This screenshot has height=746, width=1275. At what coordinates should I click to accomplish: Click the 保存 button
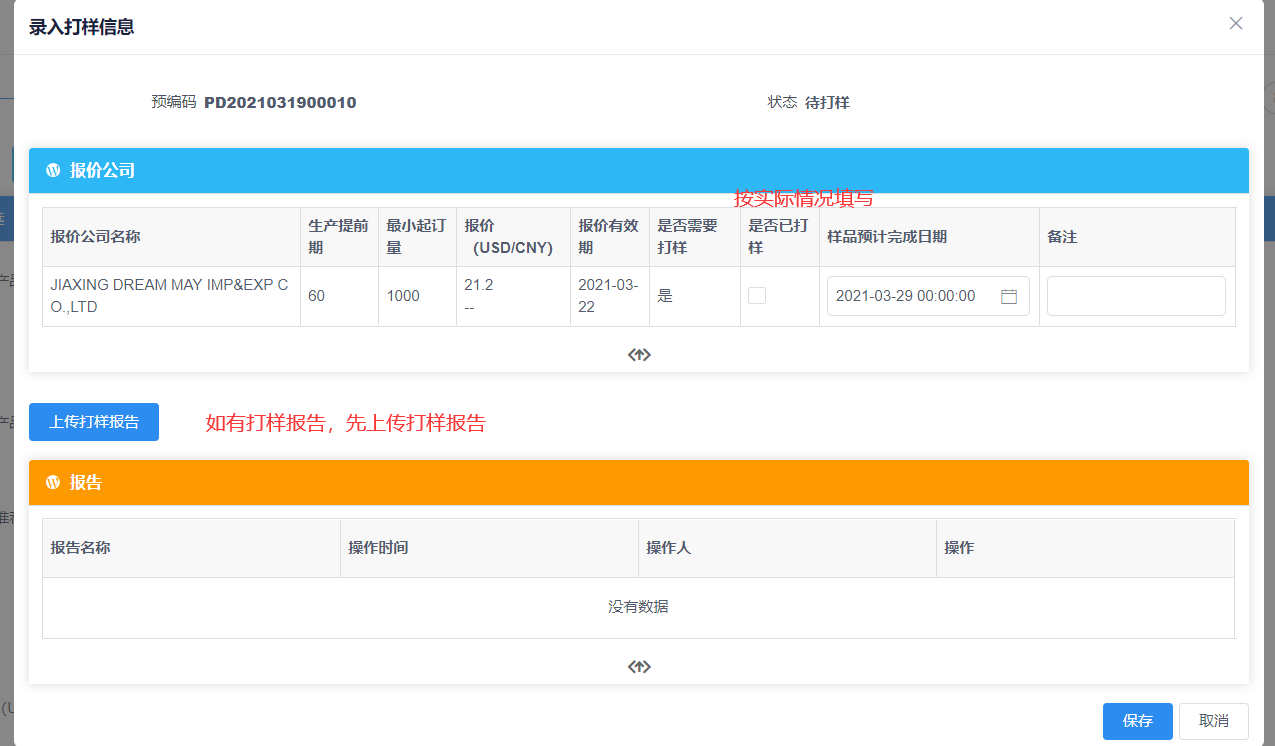pos(1138,721)
